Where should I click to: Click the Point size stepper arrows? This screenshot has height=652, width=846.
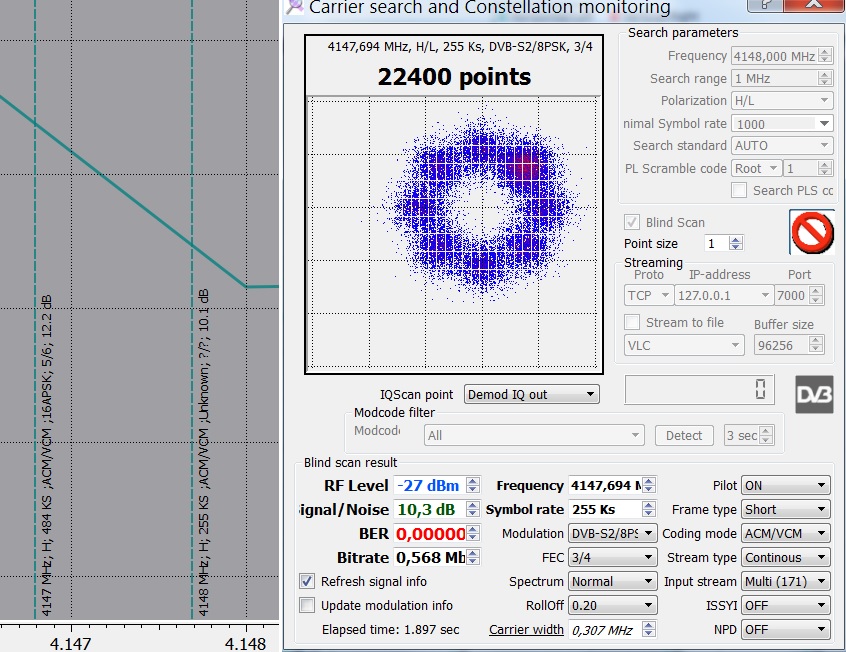coord(735,243)
